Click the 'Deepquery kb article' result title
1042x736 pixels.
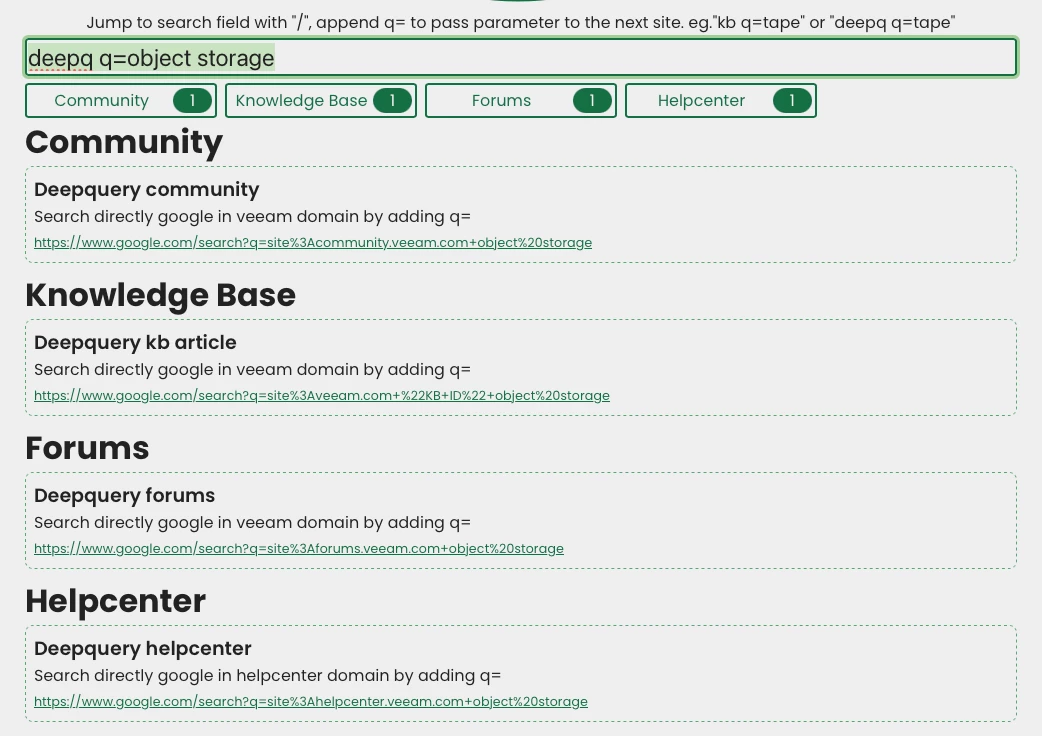(x=136, y=342)
